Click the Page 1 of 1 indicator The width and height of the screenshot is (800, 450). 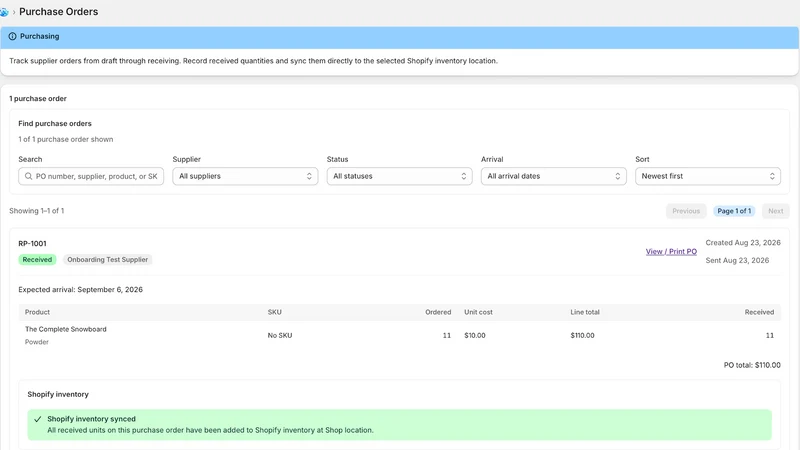734,211
